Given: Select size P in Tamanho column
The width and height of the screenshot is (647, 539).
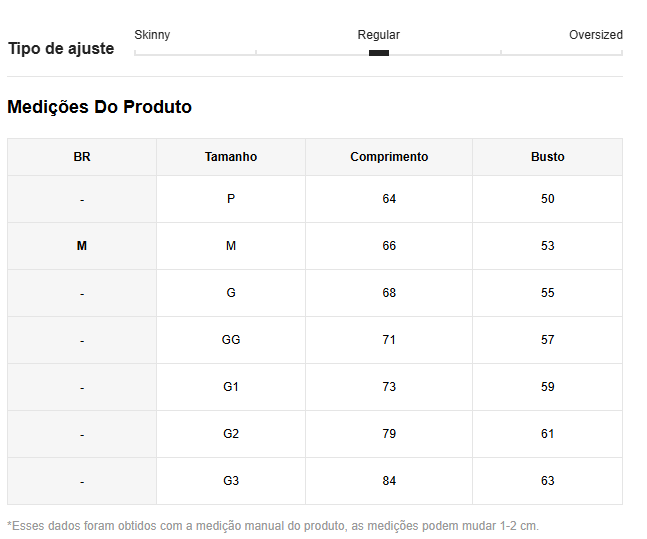Looking at the screenshot, I should click(231, 199).
